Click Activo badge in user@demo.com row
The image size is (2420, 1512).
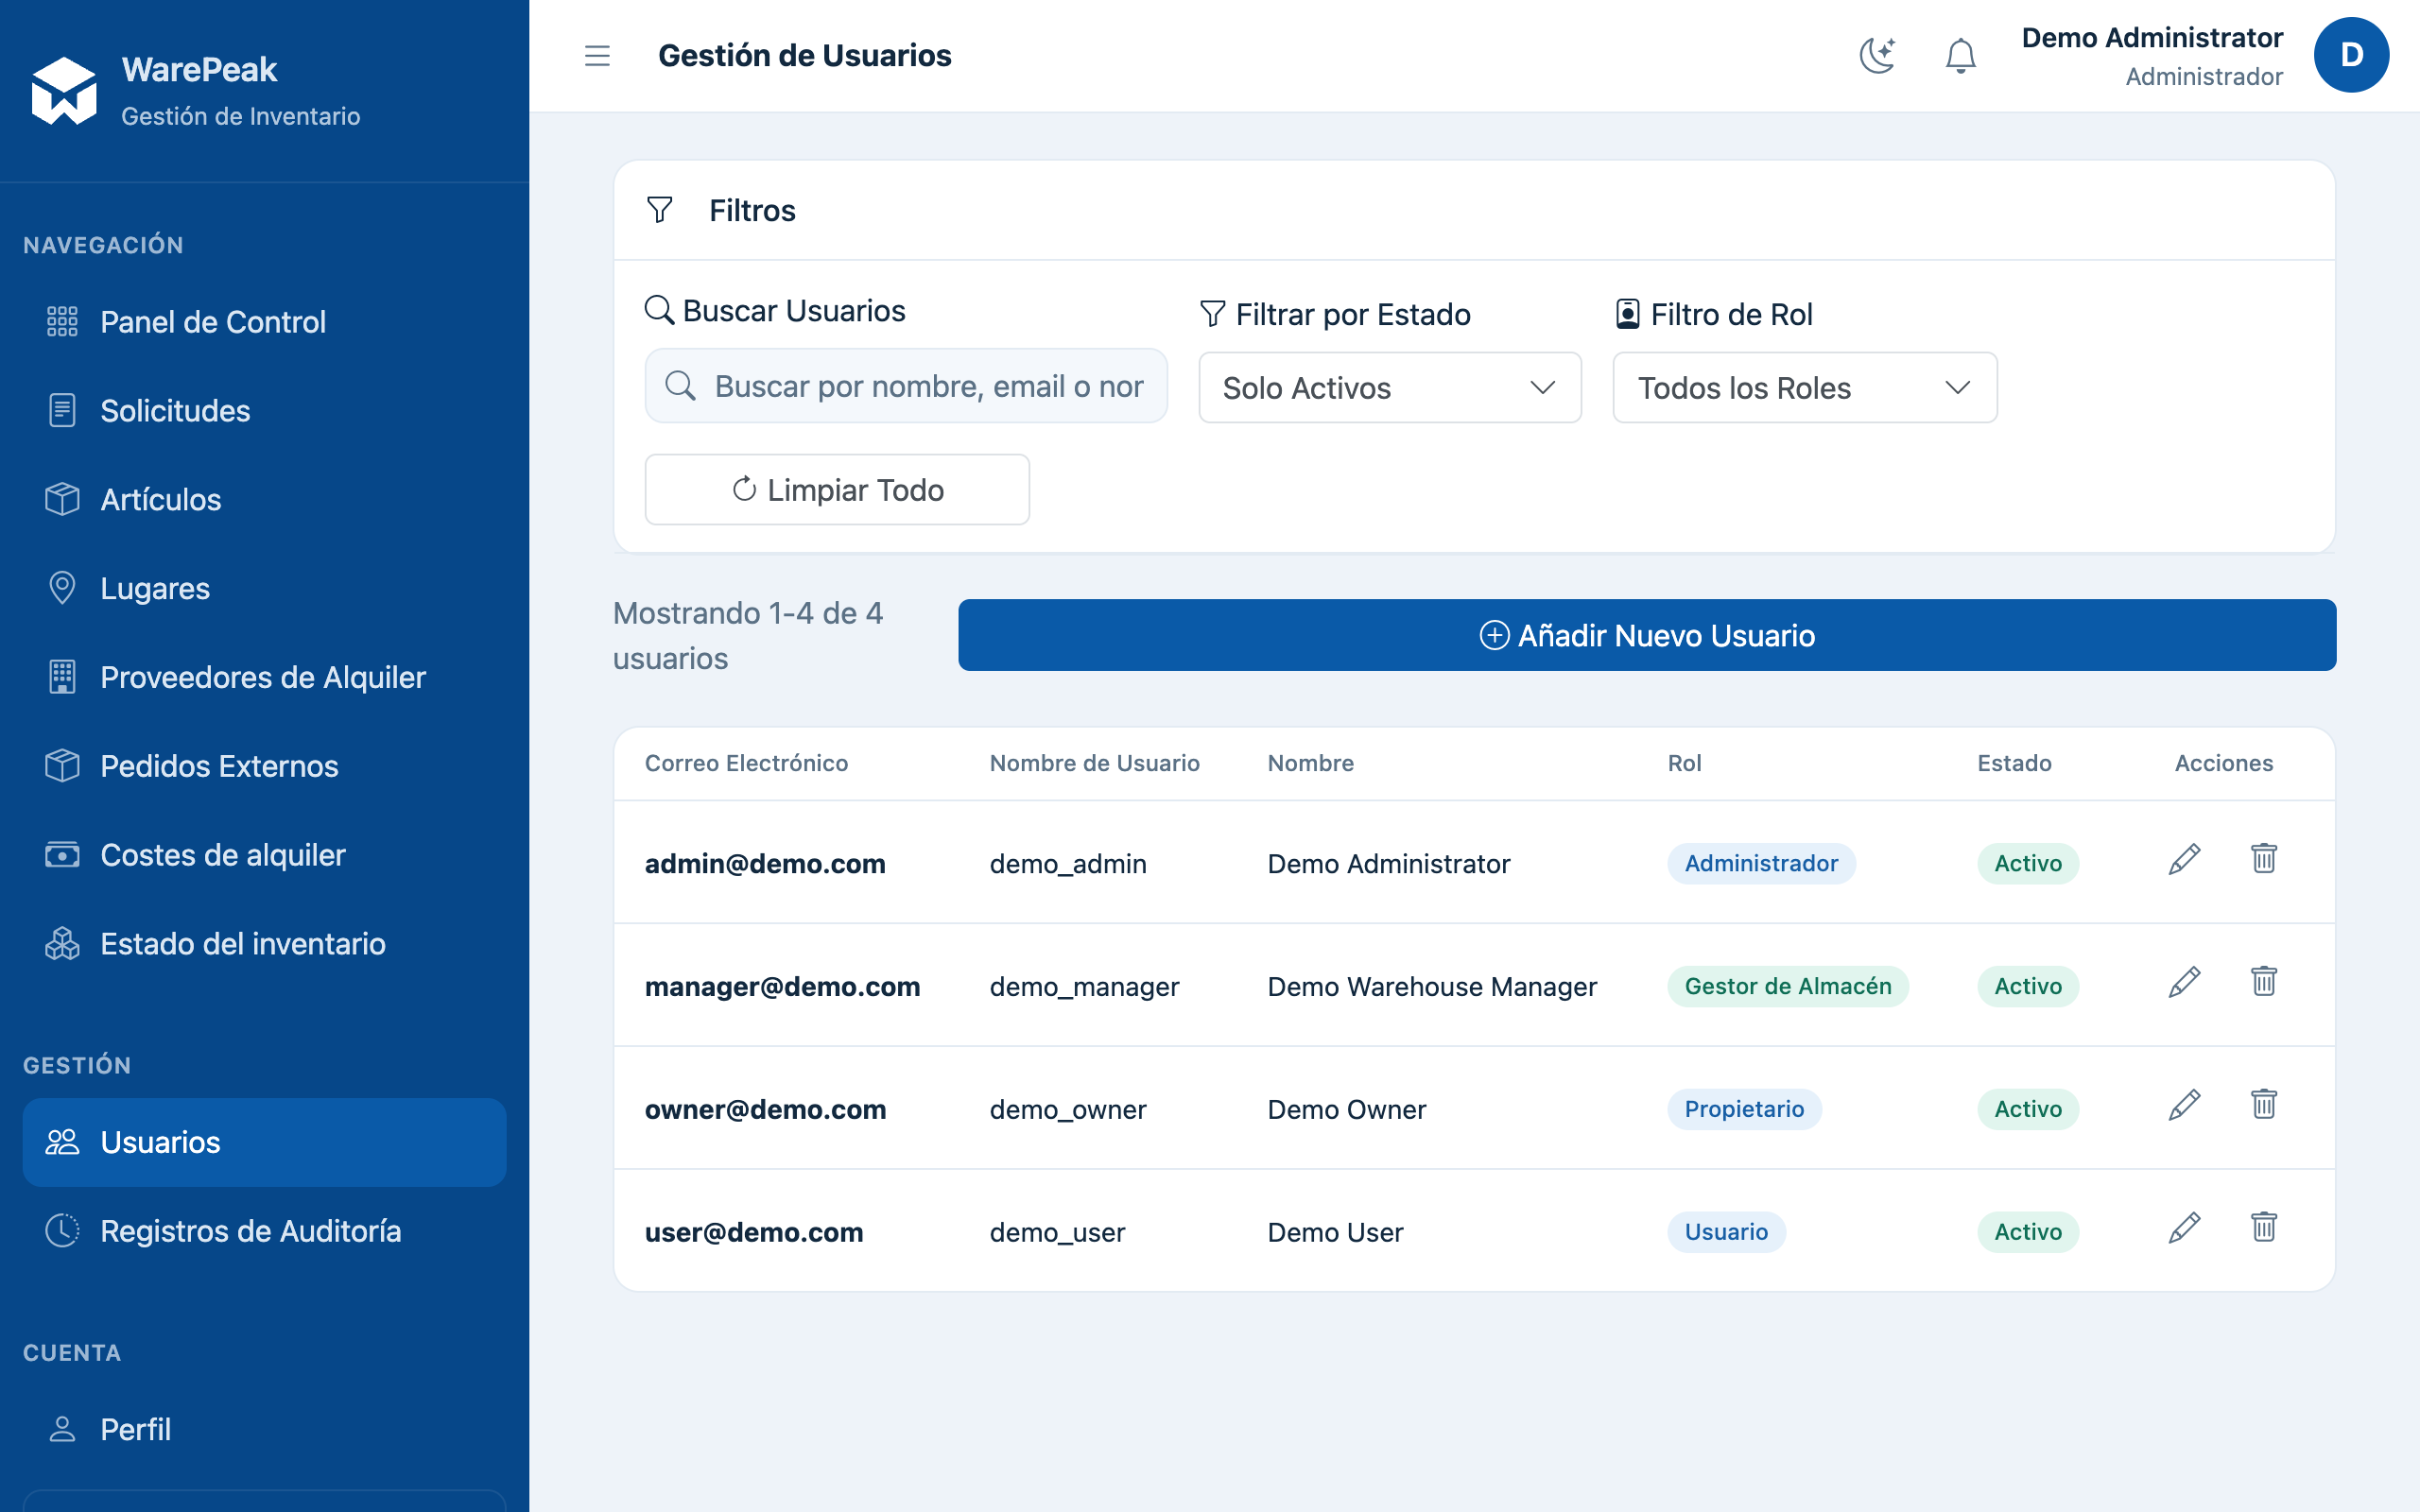[x=2027, y=1232]
